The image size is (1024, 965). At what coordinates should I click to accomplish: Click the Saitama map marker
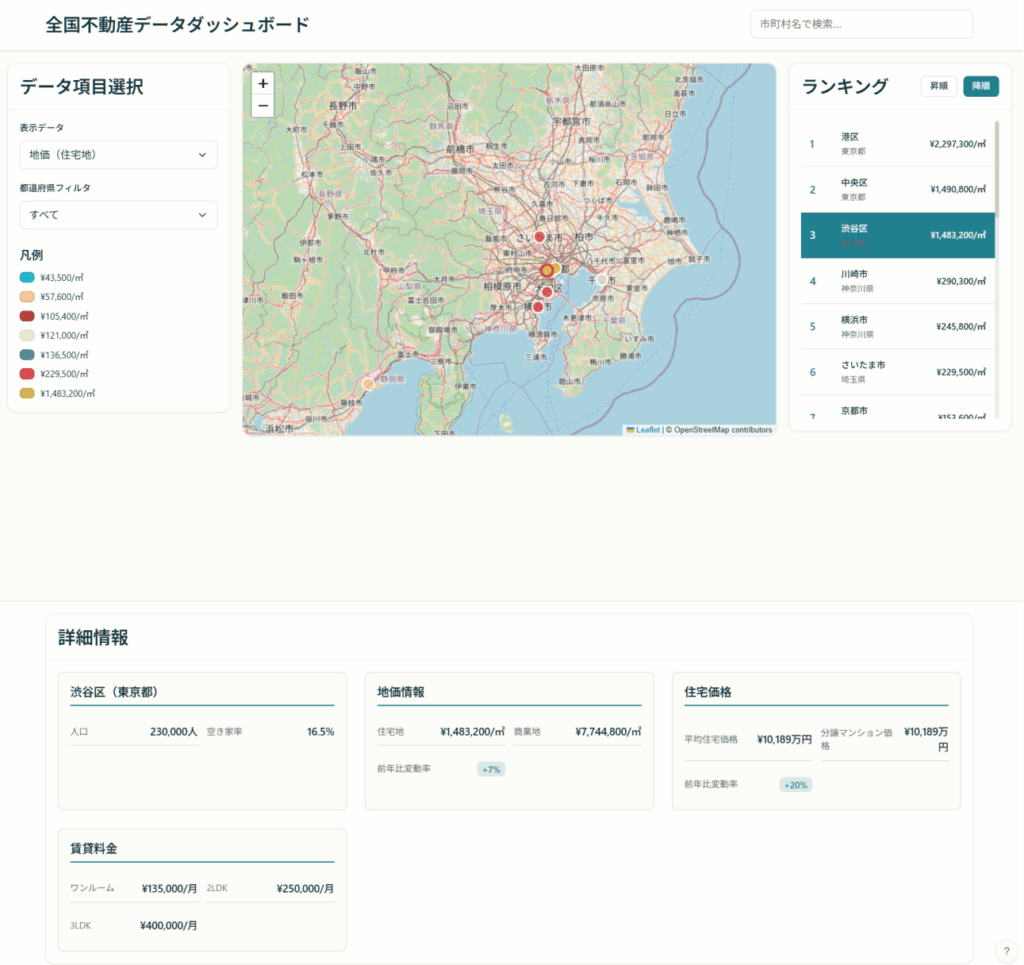coord(540,236)
